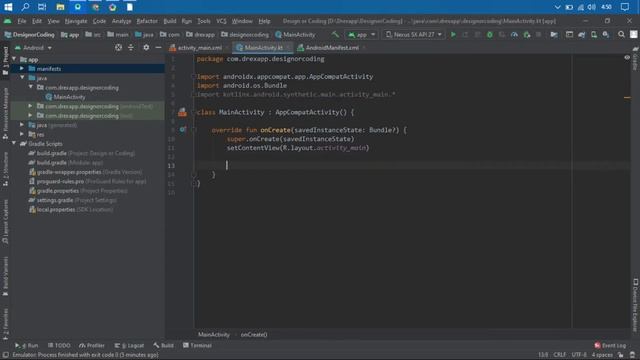
Task: Click the MainActivity breadcrumb at editor bottom
Action: pos(214,335)
